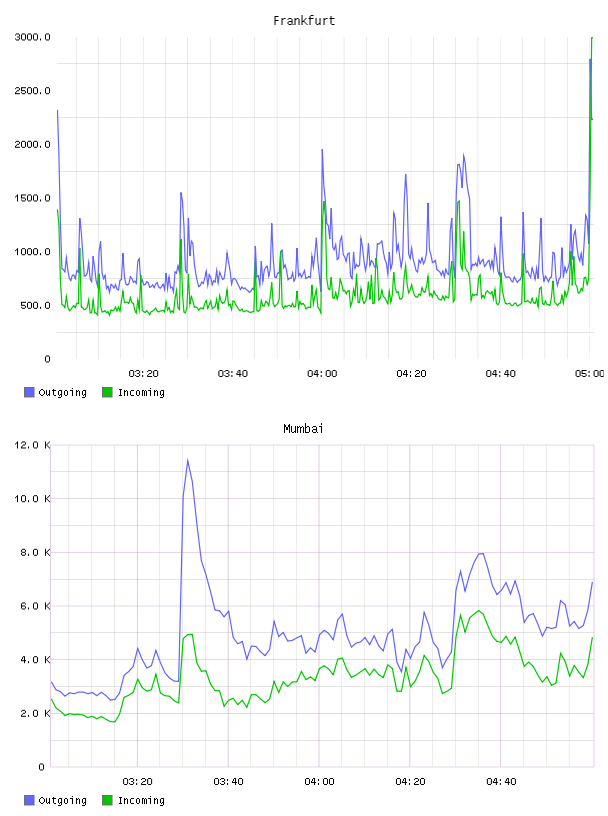Viewport: 608px width, 816px height.
Task: Click the 04:00 time label on Frankfurt chart
Action: pos(322,374)
